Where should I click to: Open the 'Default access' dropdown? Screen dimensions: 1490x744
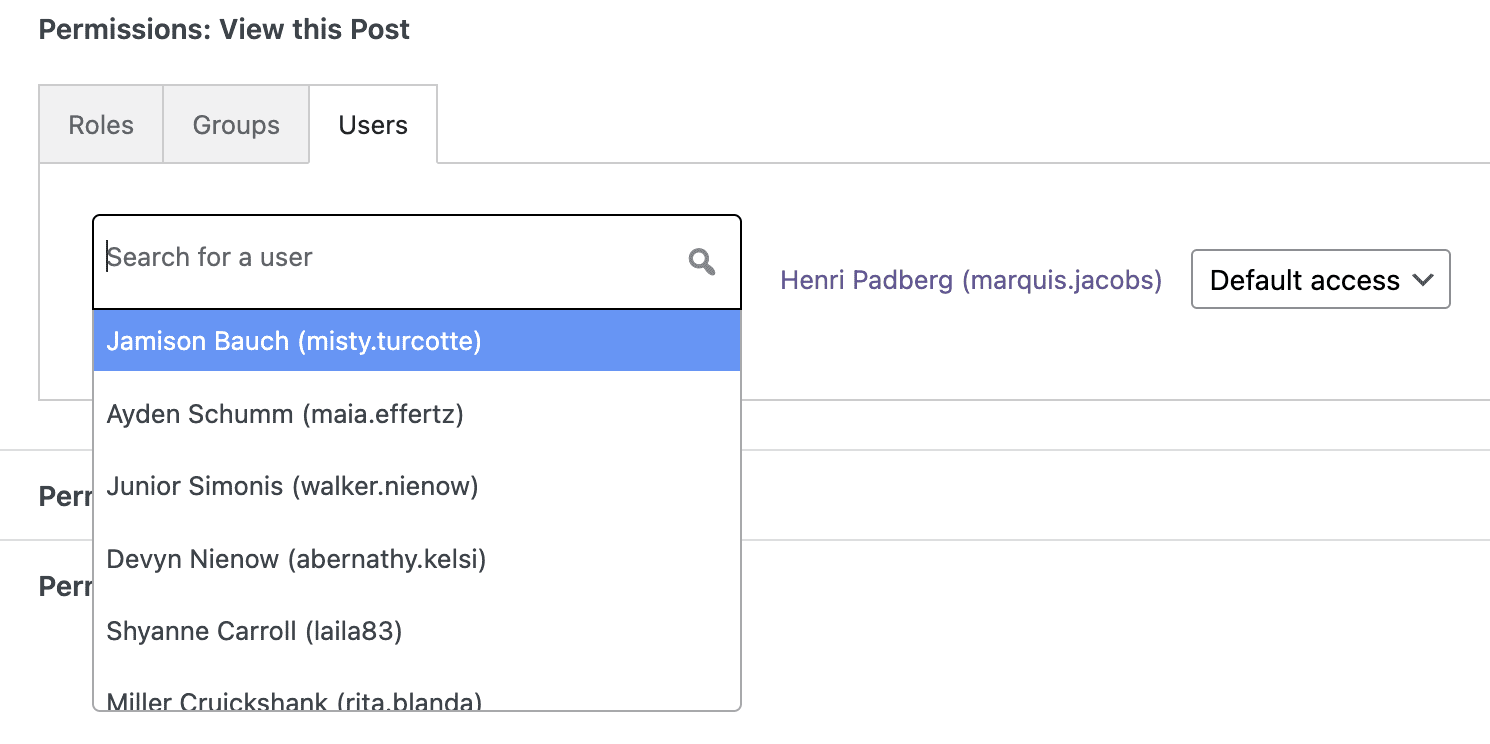pyautogui.click(x=1320, y=280)
